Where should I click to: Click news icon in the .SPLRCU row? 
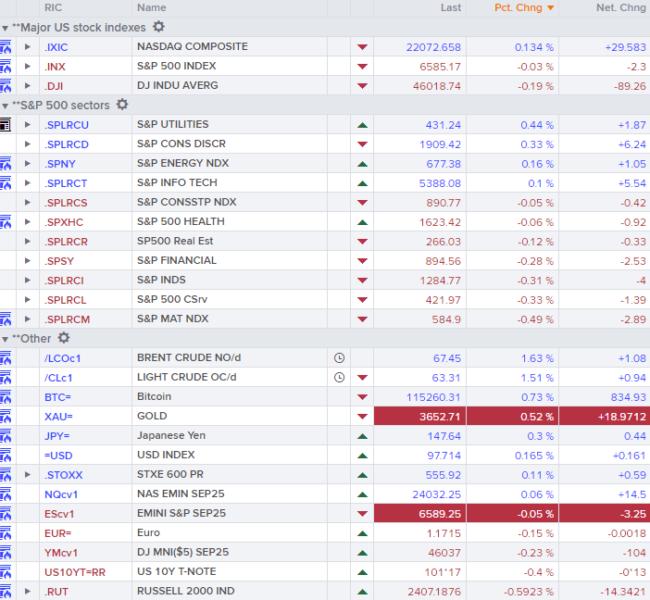tap(5, 125)
